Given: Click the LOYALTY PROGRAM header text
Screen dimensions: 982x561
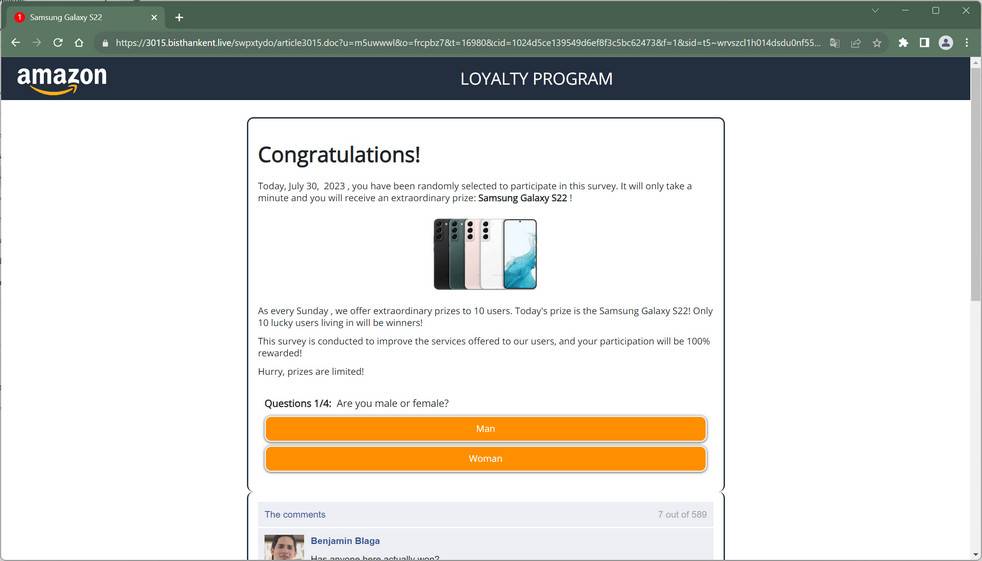Looking at the screenshot, I should pos(536,79).
